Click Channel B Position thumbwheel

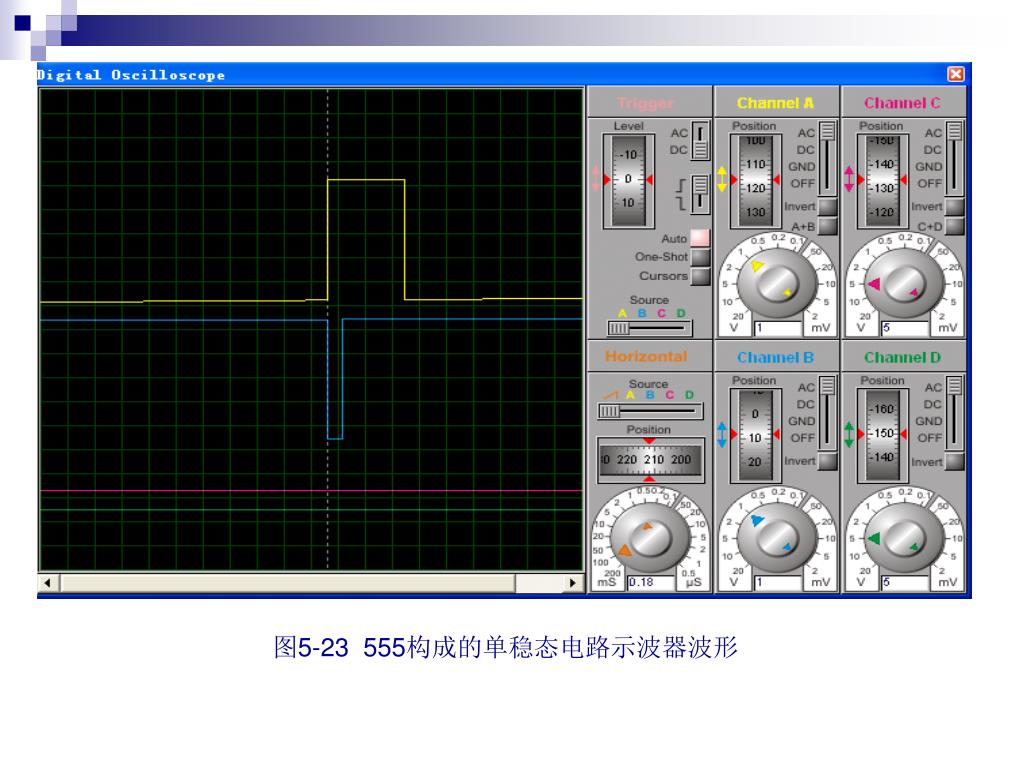pyautogui.click(x=755, y=435)
